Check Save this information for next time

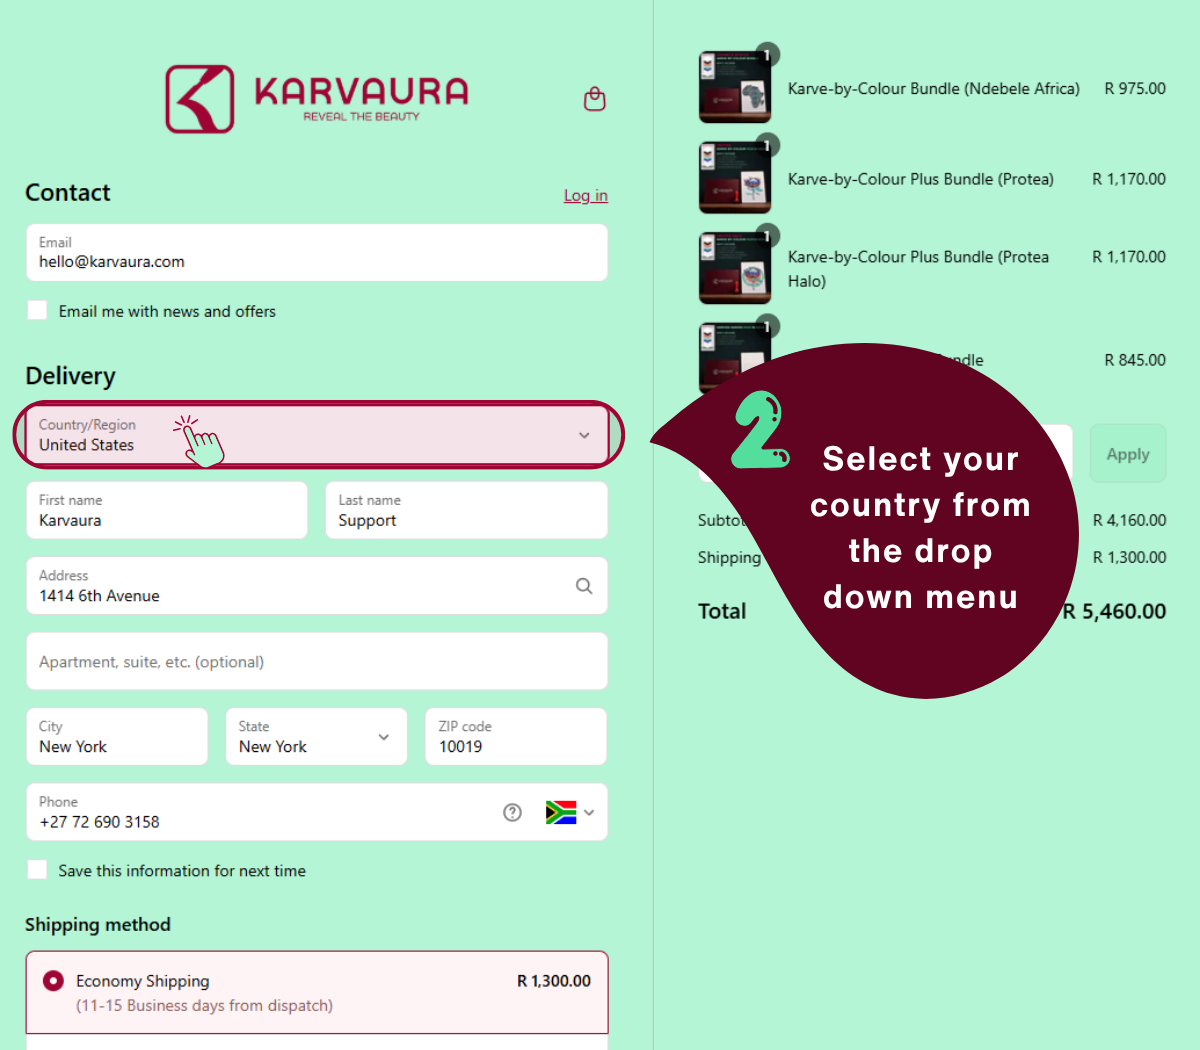pyautogui.click(x=38, y=870)
